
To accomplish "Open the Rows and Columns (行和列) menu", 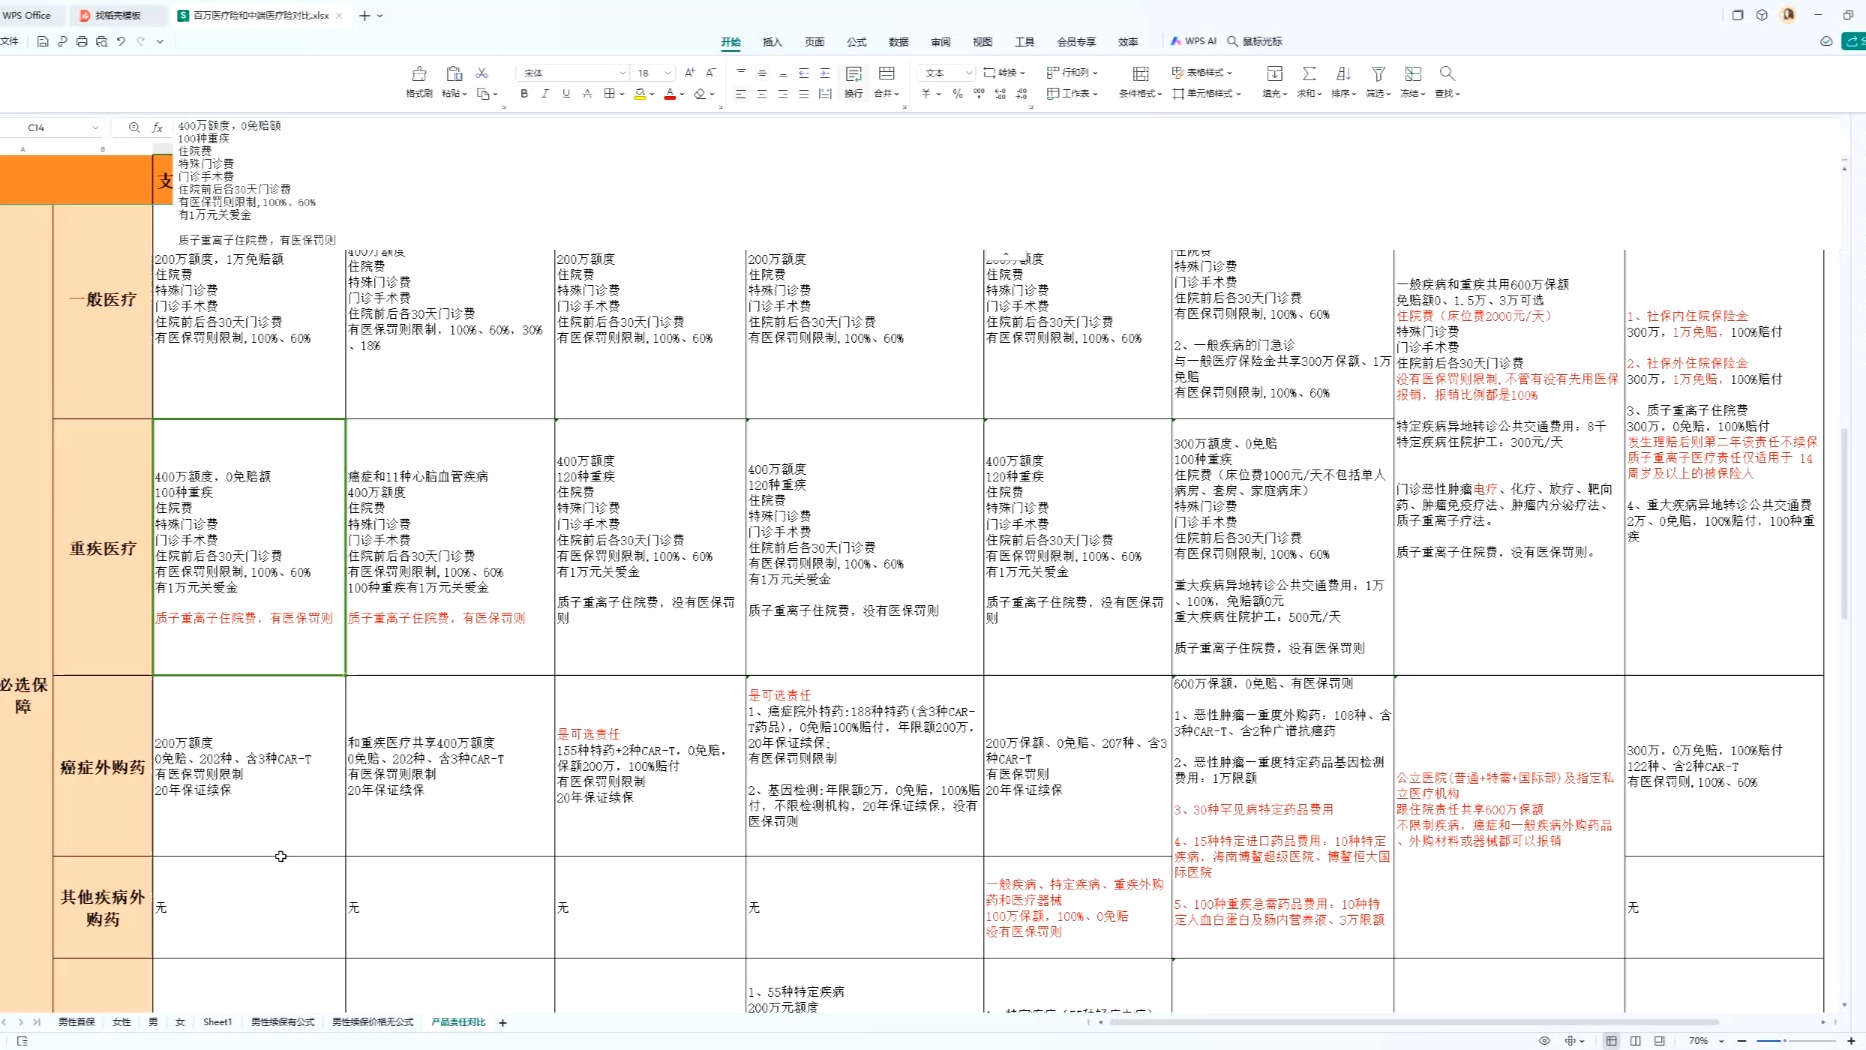I will [x=1072, y=73].
